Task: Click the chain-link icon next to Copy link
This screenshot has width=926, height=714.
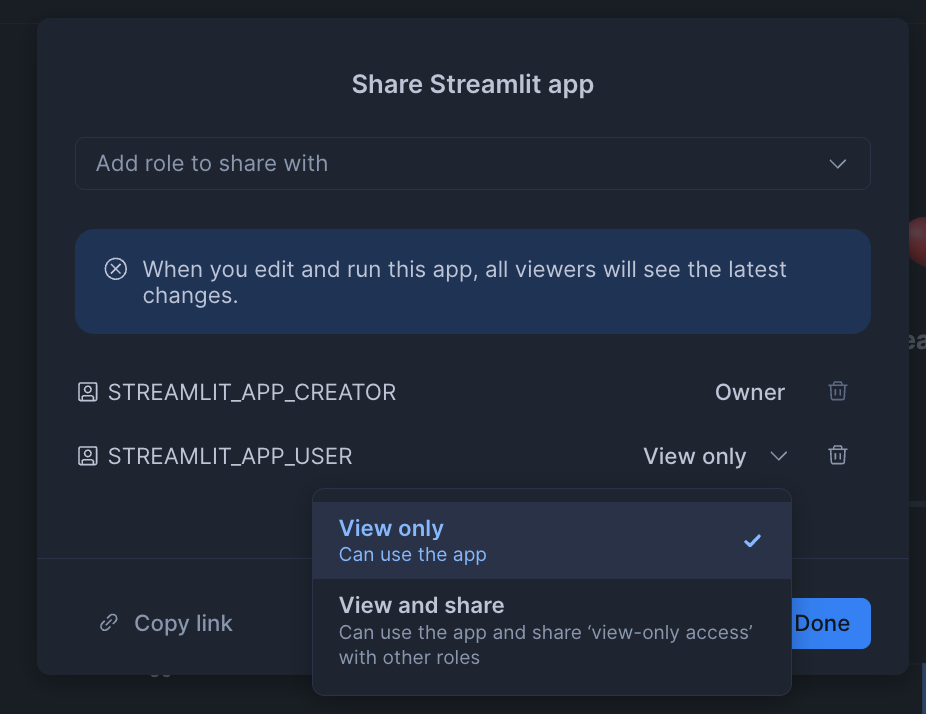Action: click(x=108, y=623)
